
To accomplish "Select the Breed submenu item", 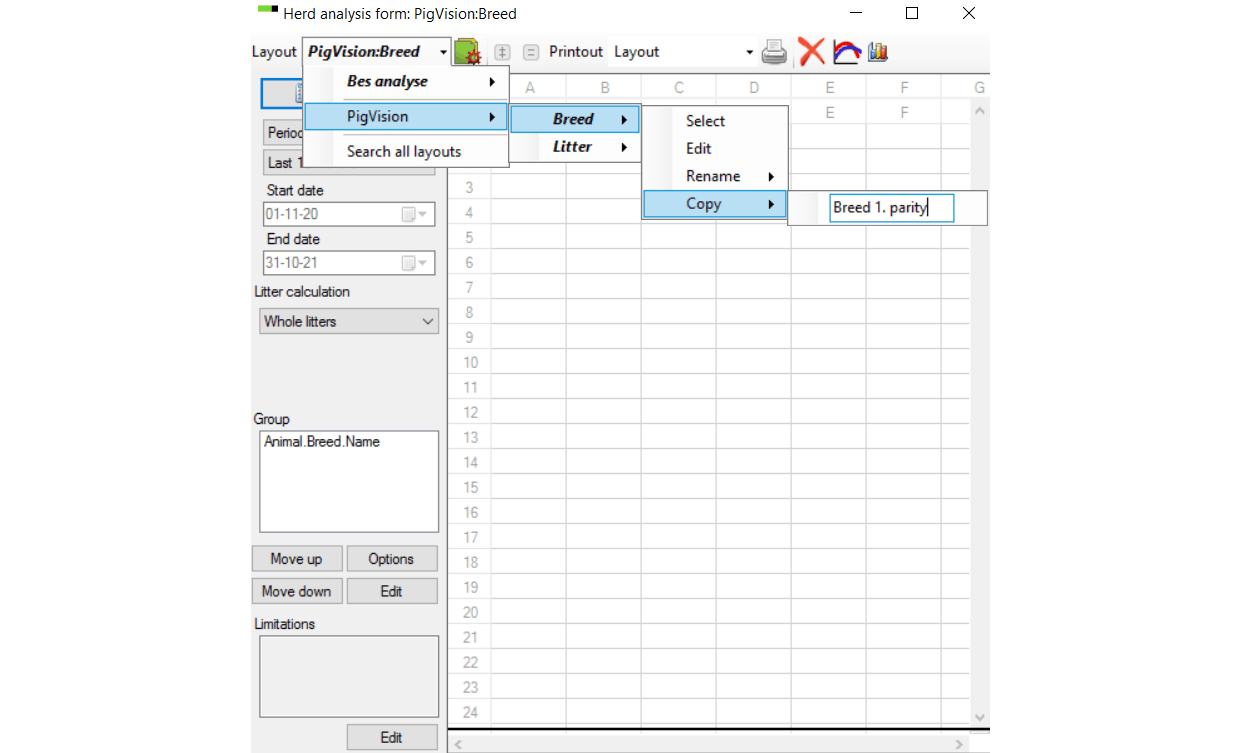I will (x=575, y=119).
